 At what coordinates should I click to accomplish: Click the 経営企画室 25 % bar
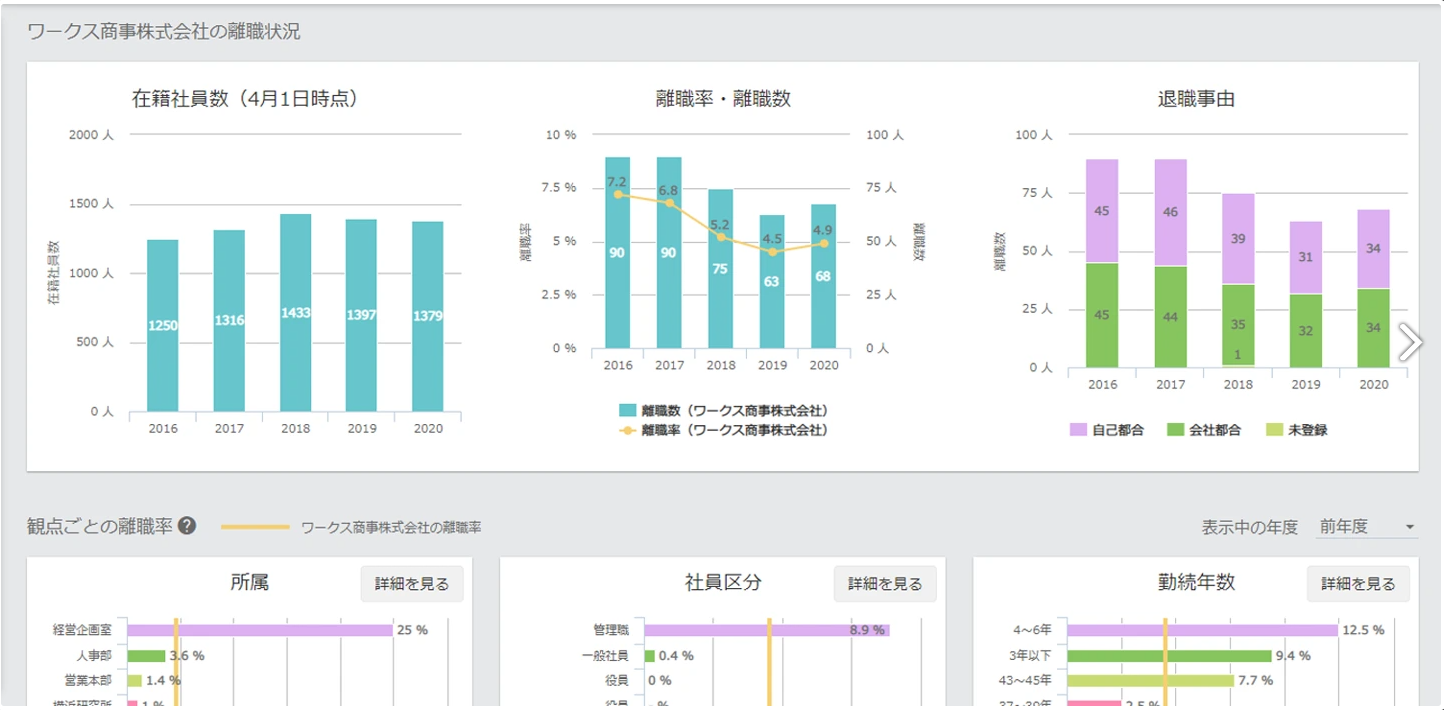point(260,630)
